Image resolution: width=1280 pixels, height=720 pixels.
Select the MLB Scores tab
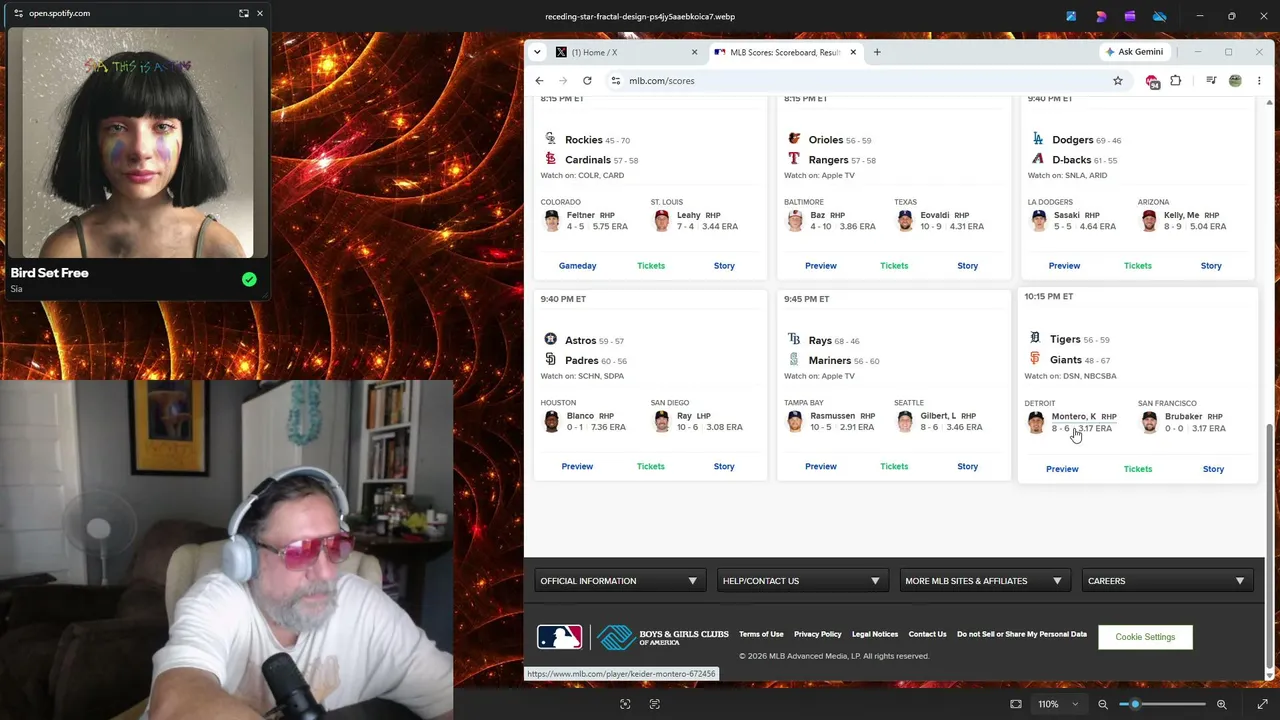click(x=785, y=52)
